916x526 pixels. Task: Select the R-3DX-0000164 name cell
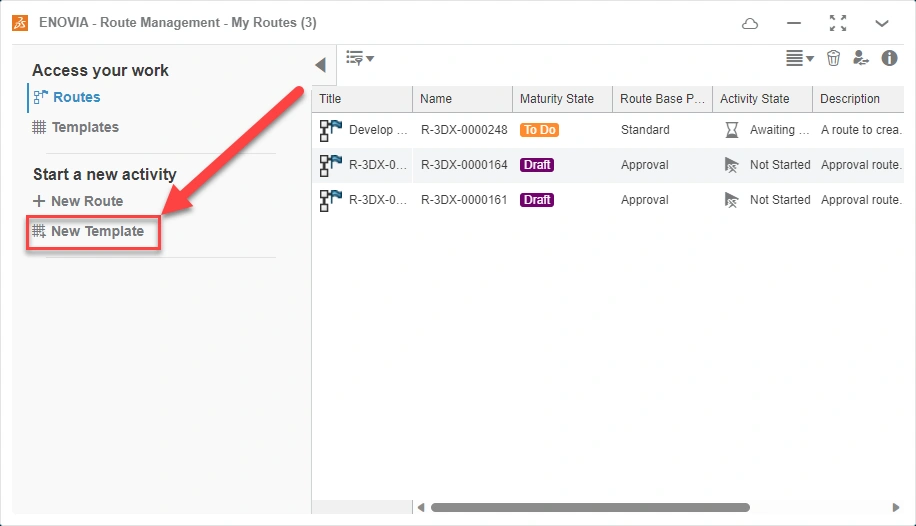coord(464,165)
